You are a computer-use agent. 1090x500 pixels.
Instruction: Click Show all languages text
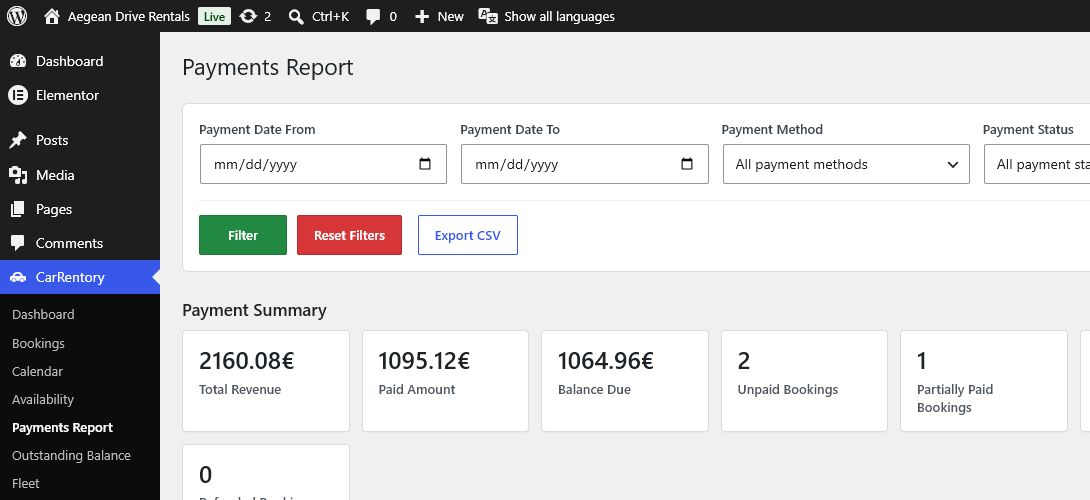click(x=560, y=17)
